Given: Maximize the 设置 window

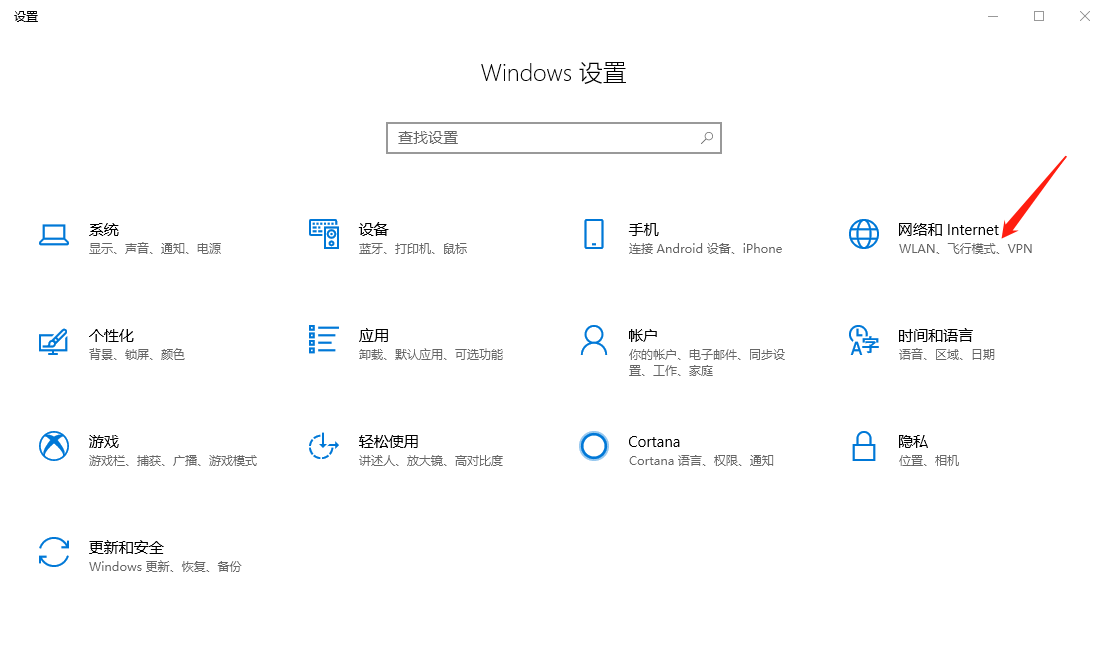Looking at the screenshot, I should pos(1039,16).
